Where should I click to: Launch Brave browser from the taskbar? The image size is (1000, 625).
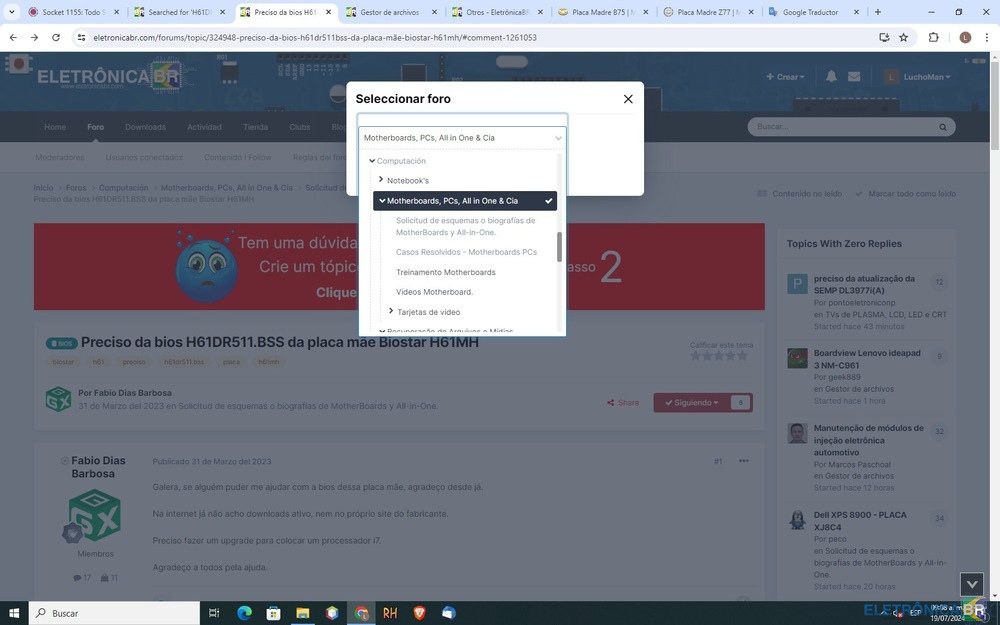419,613
